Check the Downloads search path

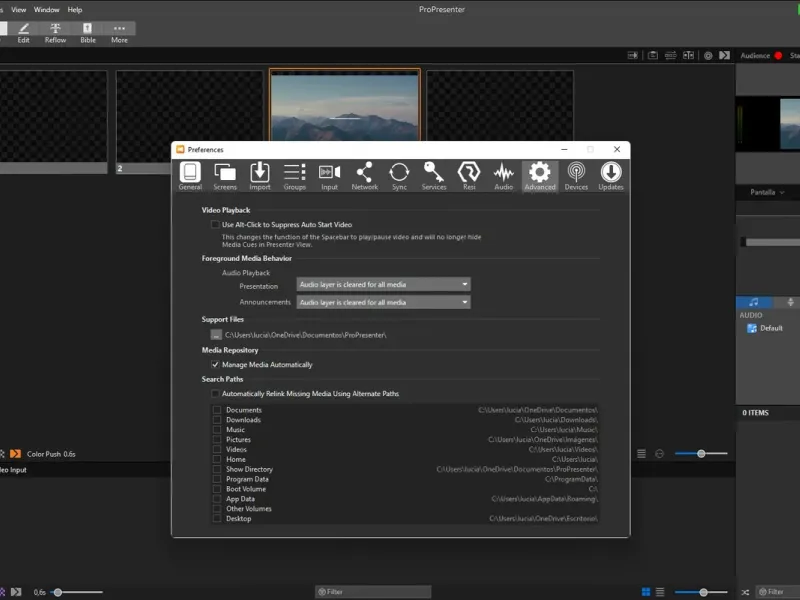pos(217,420)
